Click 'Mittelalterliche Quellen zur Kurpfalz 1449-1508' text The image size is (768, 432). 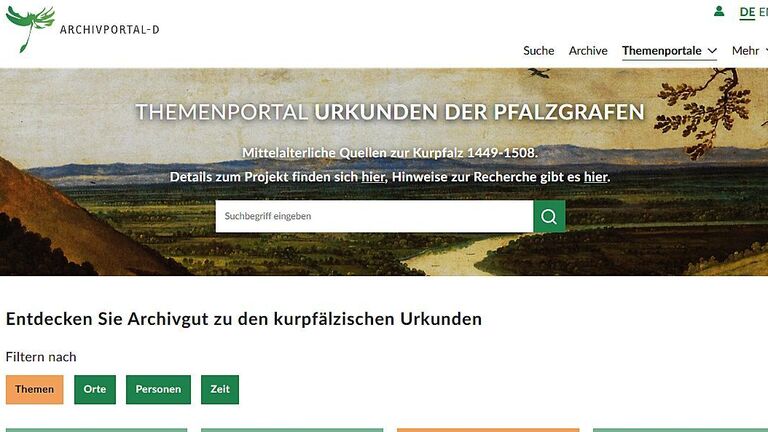390,153
